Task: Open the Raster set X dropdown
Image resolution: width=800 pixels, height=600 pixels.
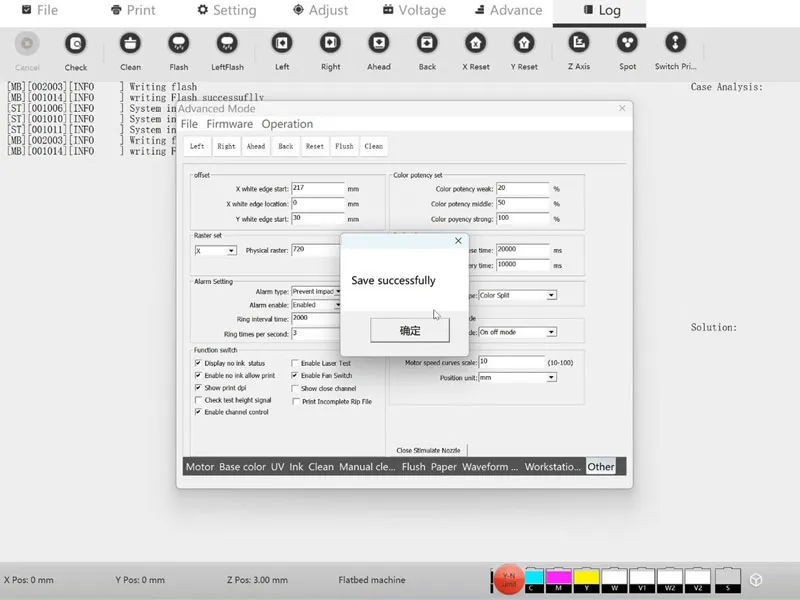Action: click(216, 250)
